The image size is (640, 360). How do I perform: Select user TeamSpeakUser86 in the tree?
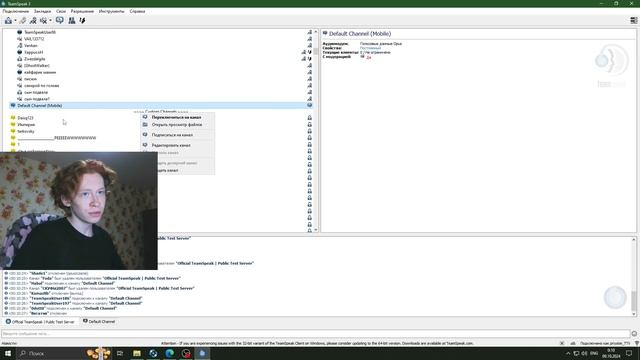40,32
